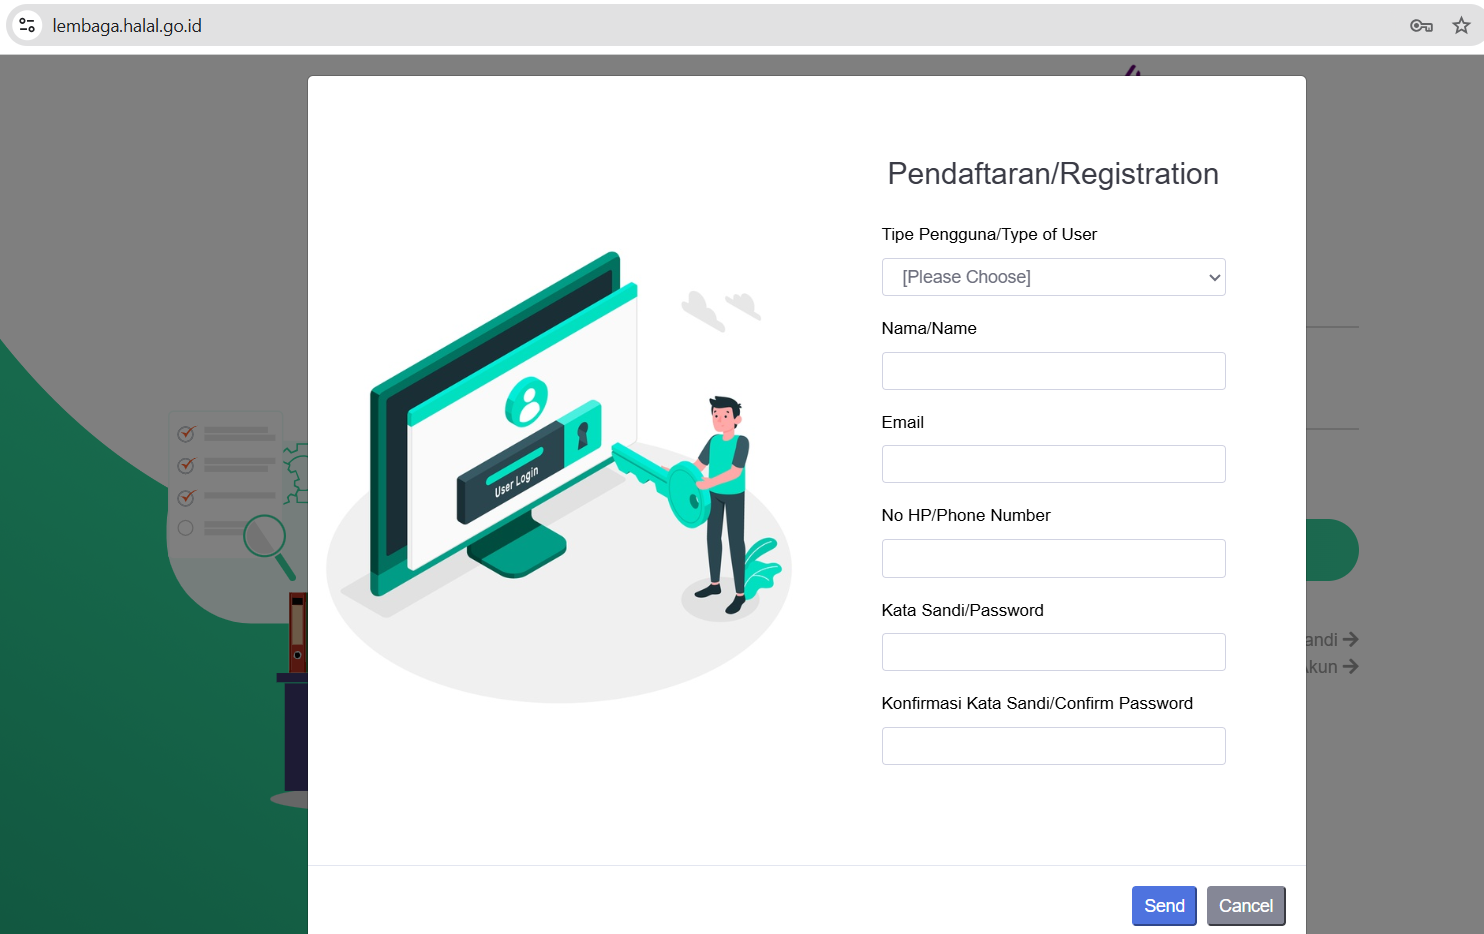Image resolution: width=1484 pixels, height=934 pixels.
Task: Click the Kata Sandi/Password label
Action: coord(963,610)
